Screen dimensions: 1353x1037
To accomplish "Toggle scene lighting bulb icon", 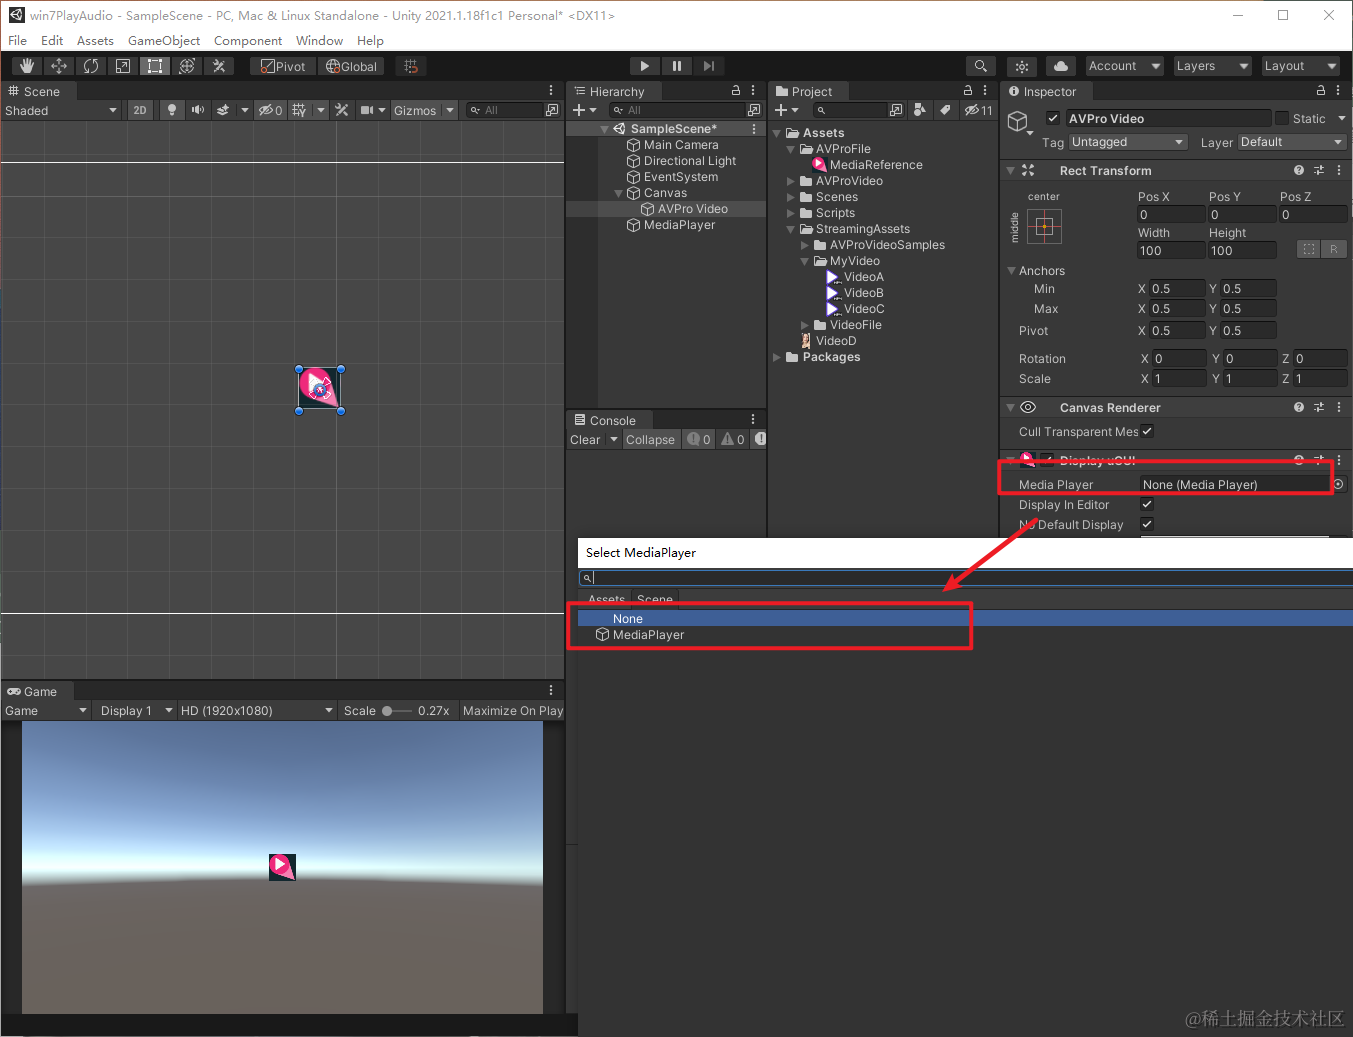I will click(x=172, y=110).
